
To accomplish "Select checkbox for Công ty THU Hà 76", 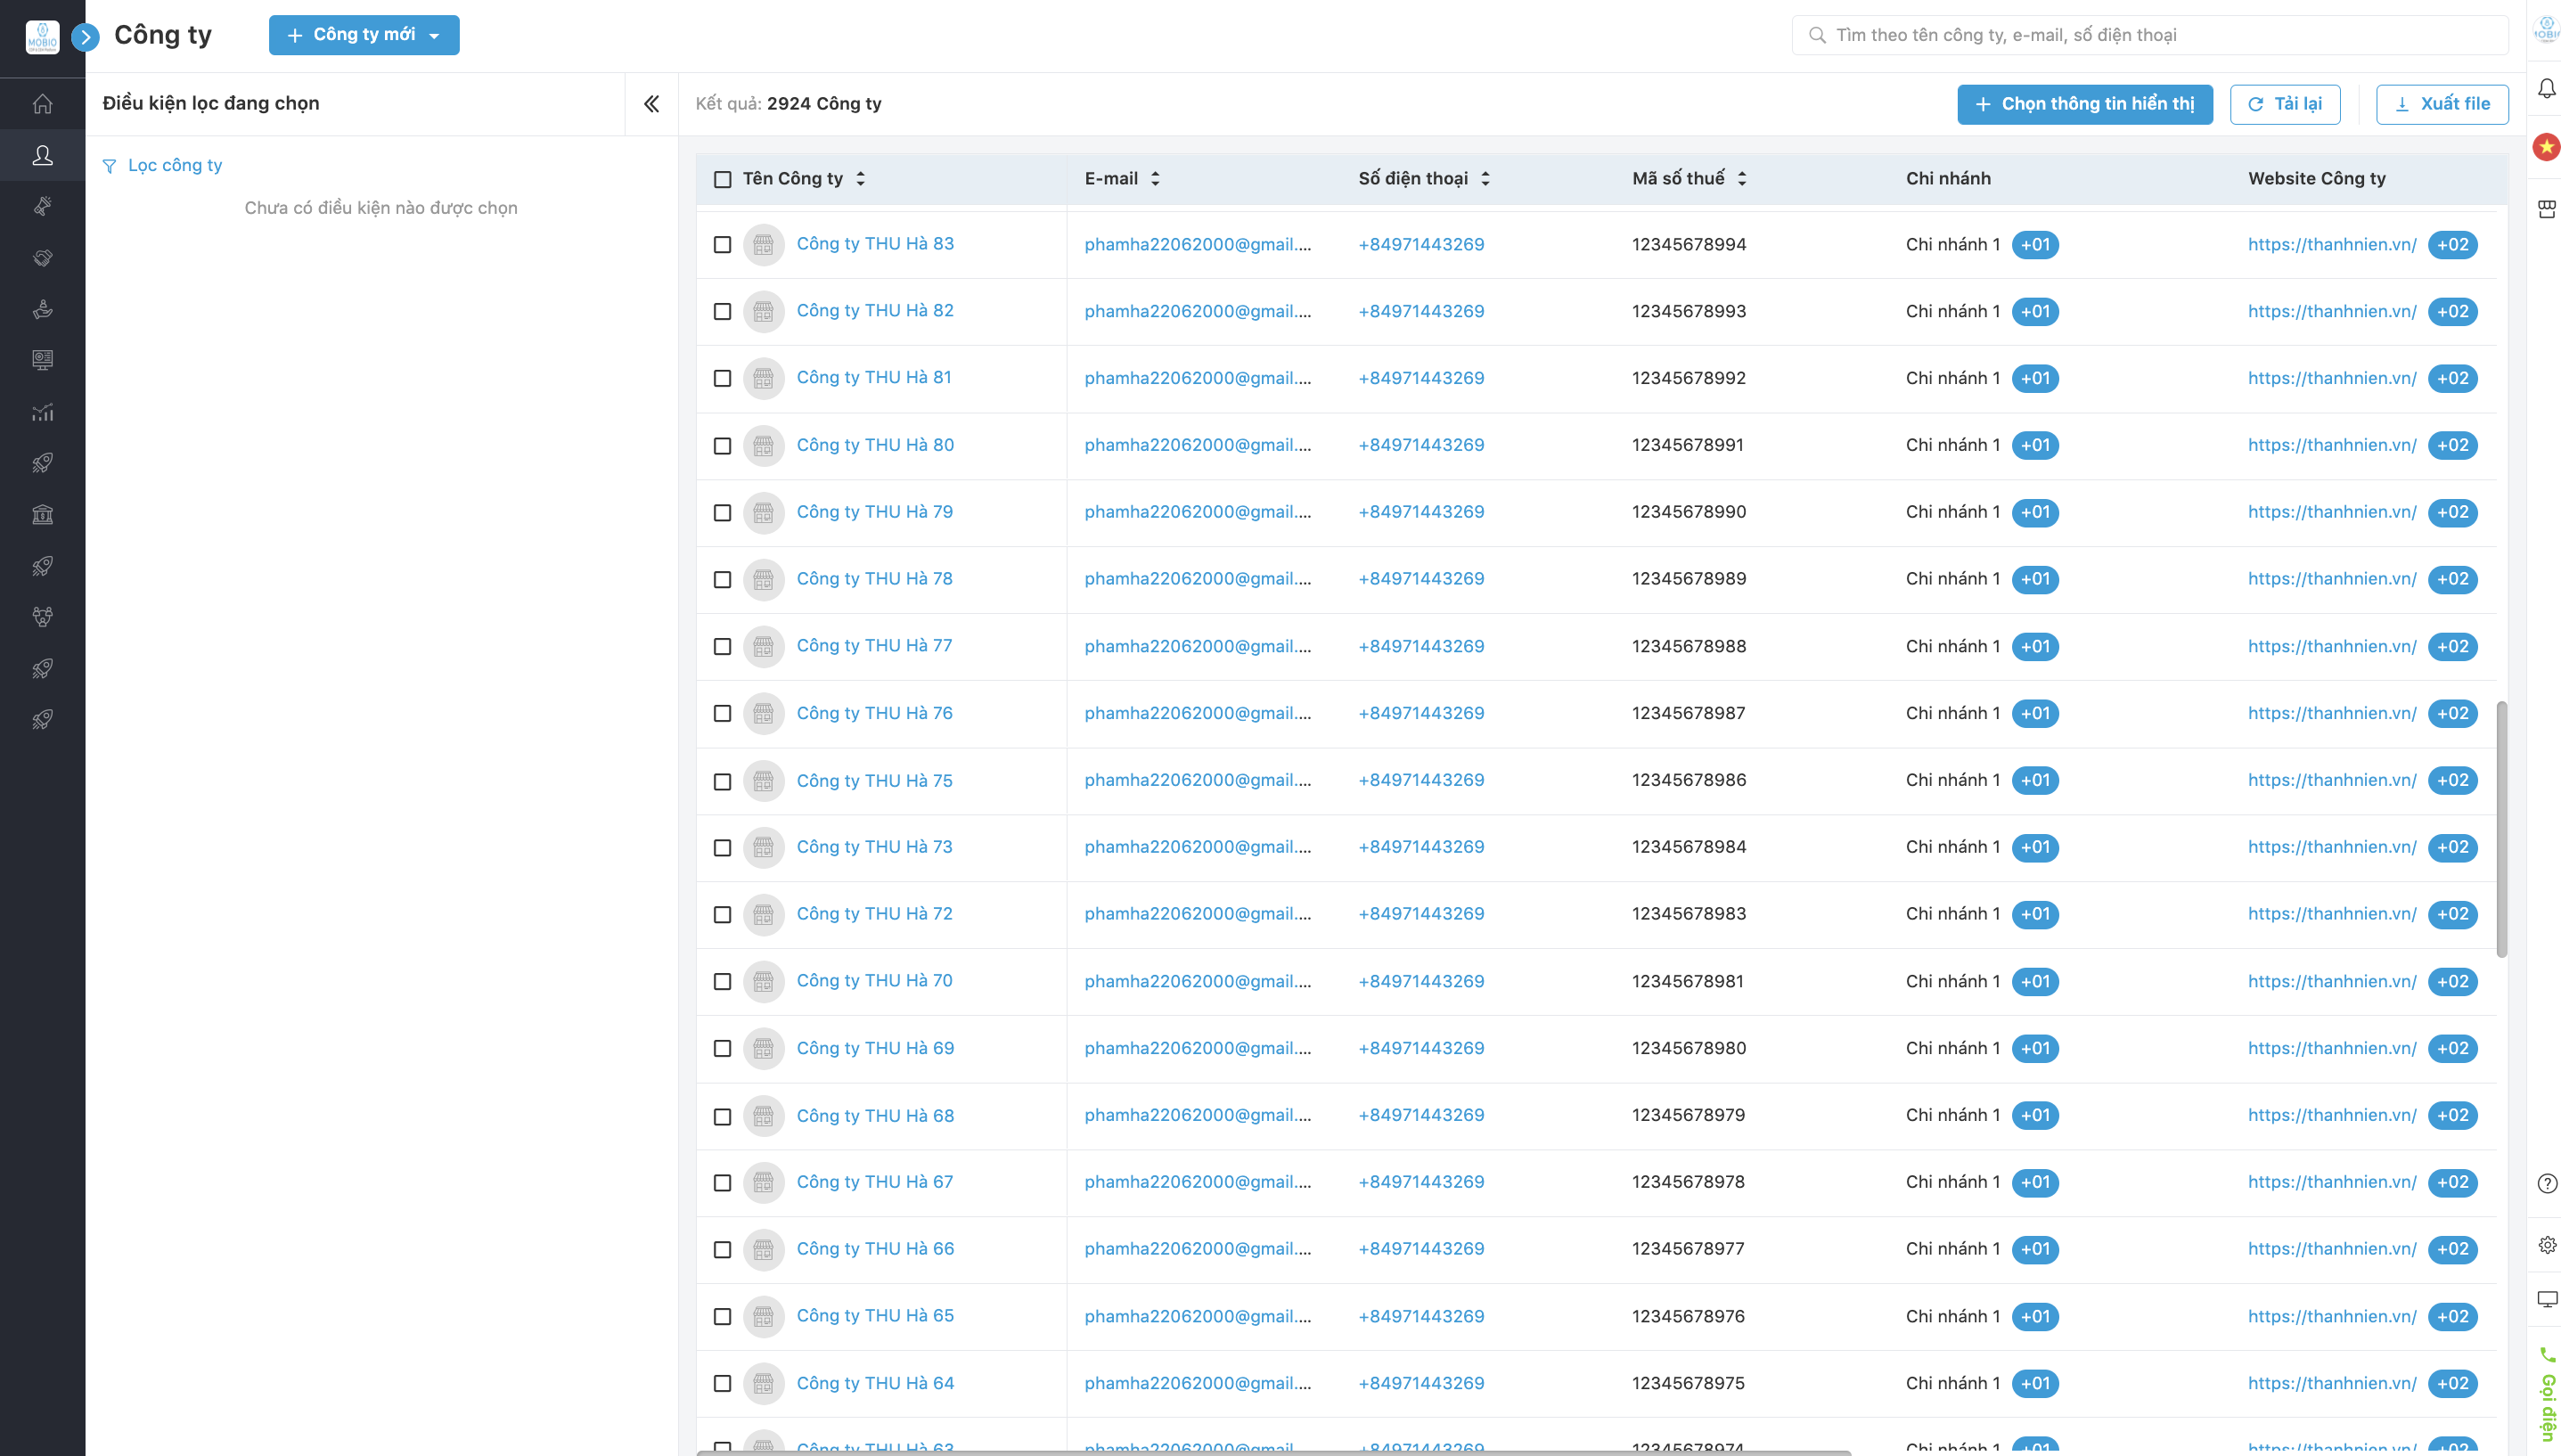I will 722,714.
